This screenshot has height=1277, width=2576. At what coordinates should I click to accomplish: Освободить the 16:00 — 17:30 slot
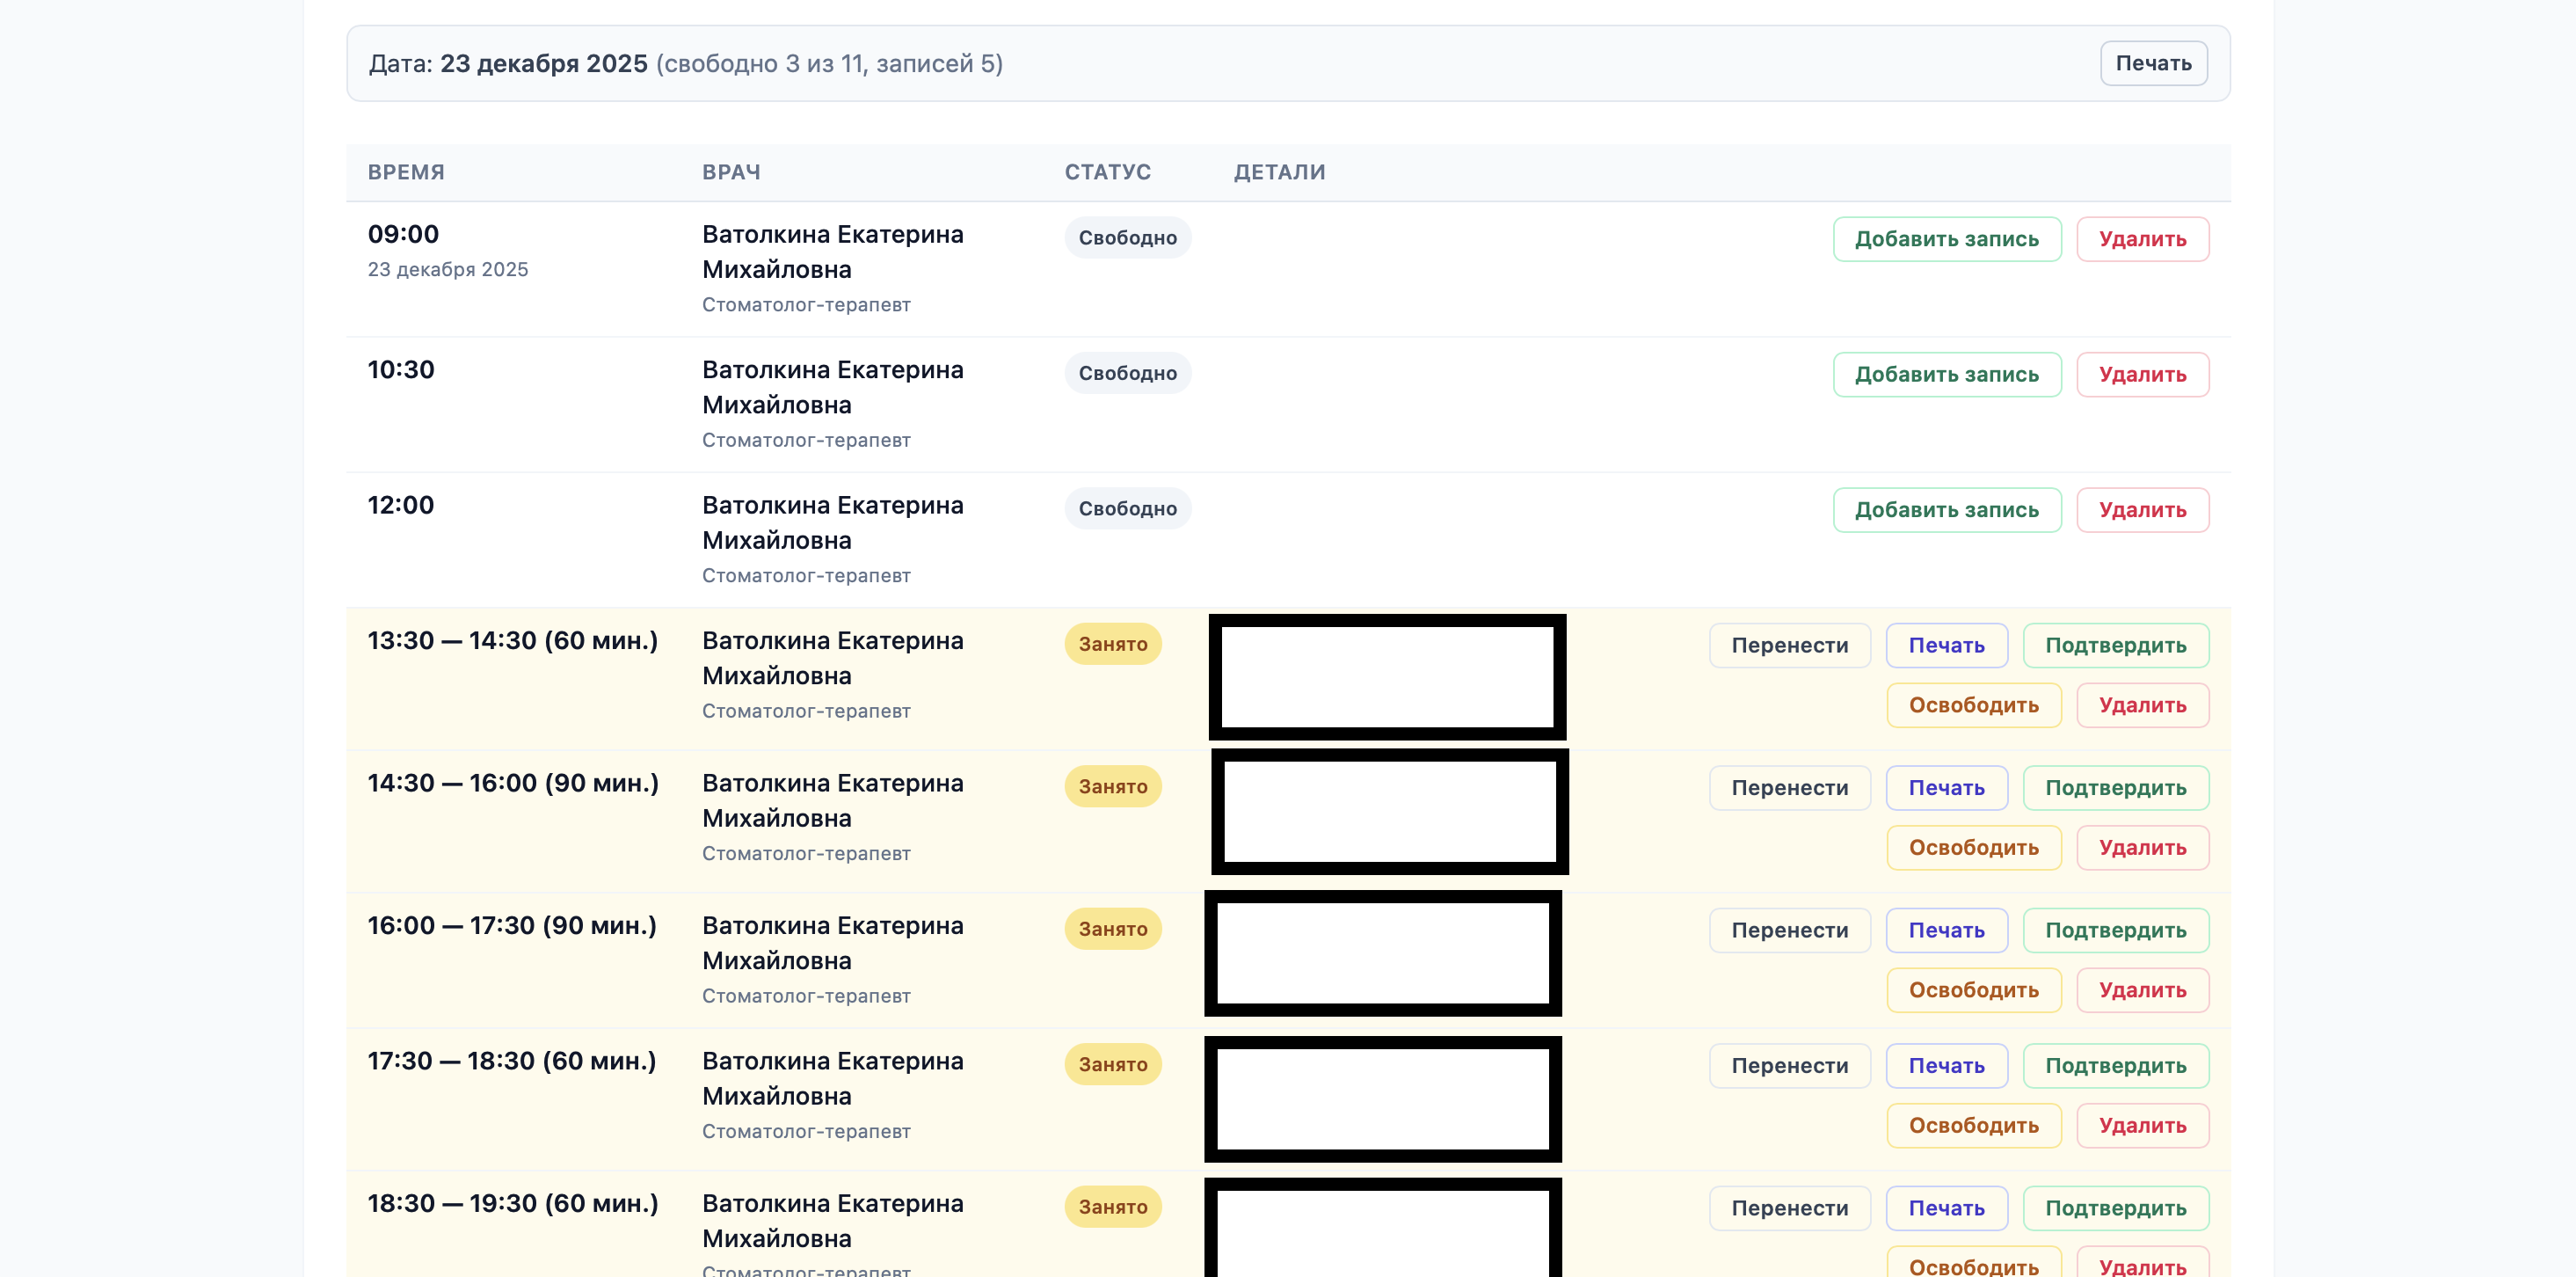(x=1973, y=990)
